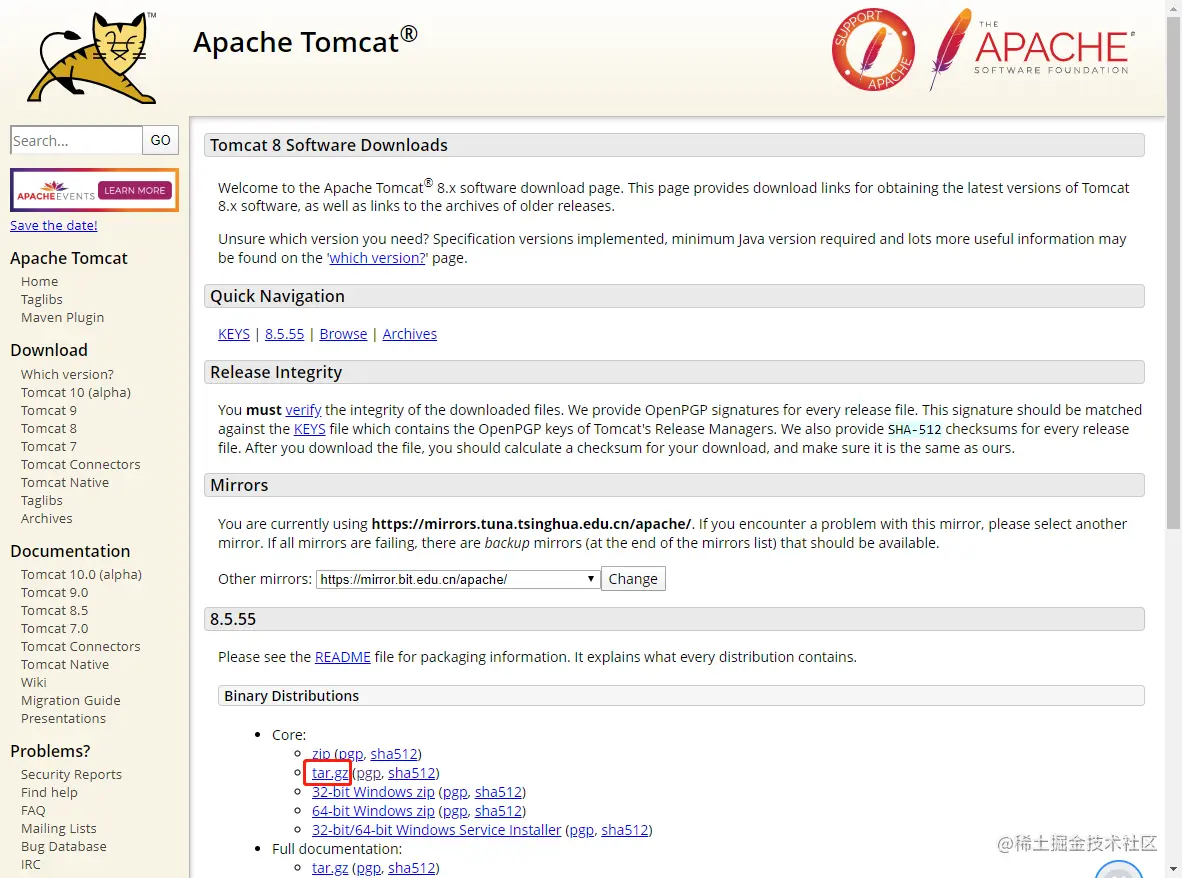The width and height of the screenshot is (1182, 878).
Task: Select Tomcat 10 (alpha) download link
Action: point(75,392)
